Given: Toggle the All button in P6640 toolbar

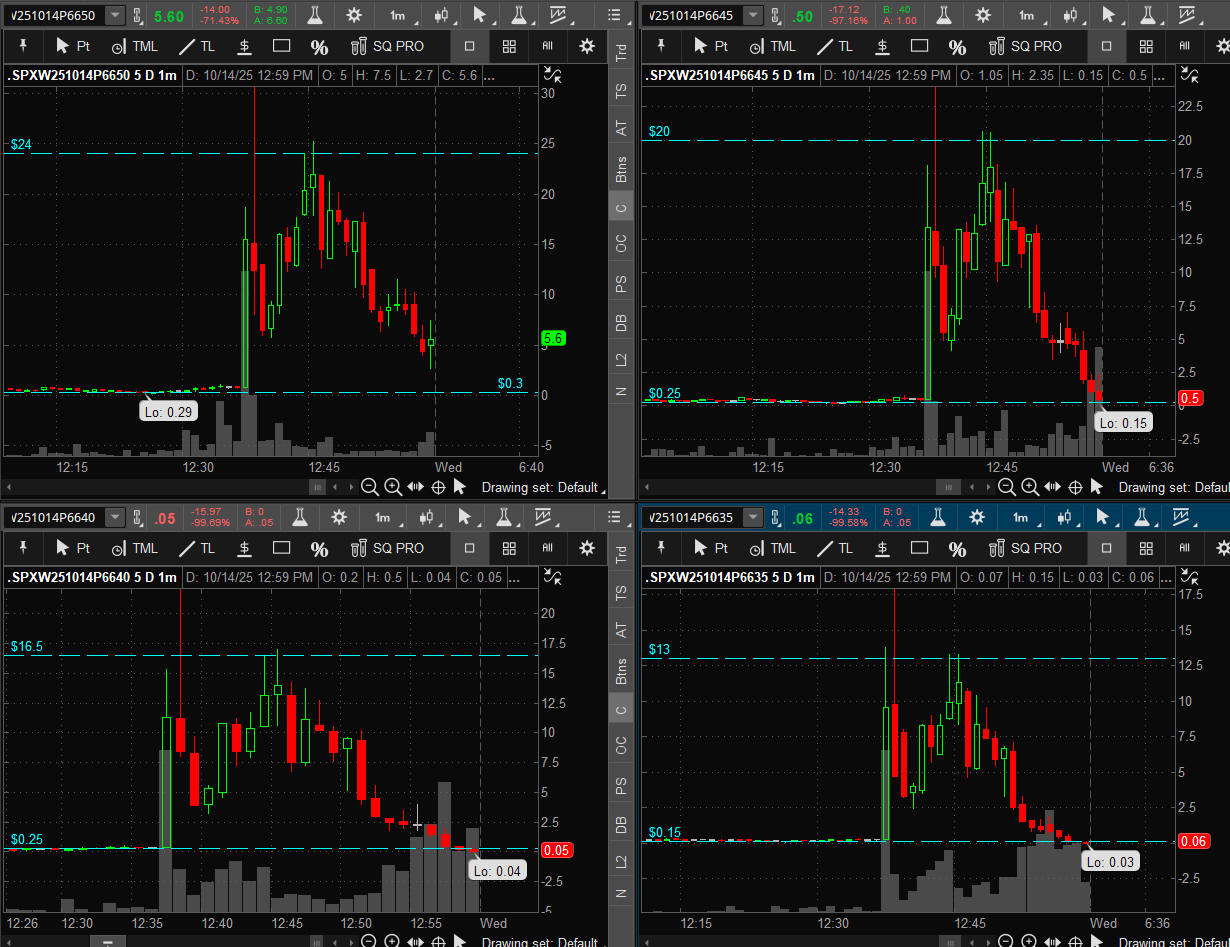Looking at the screenshot, I should (x=547, y=548).
